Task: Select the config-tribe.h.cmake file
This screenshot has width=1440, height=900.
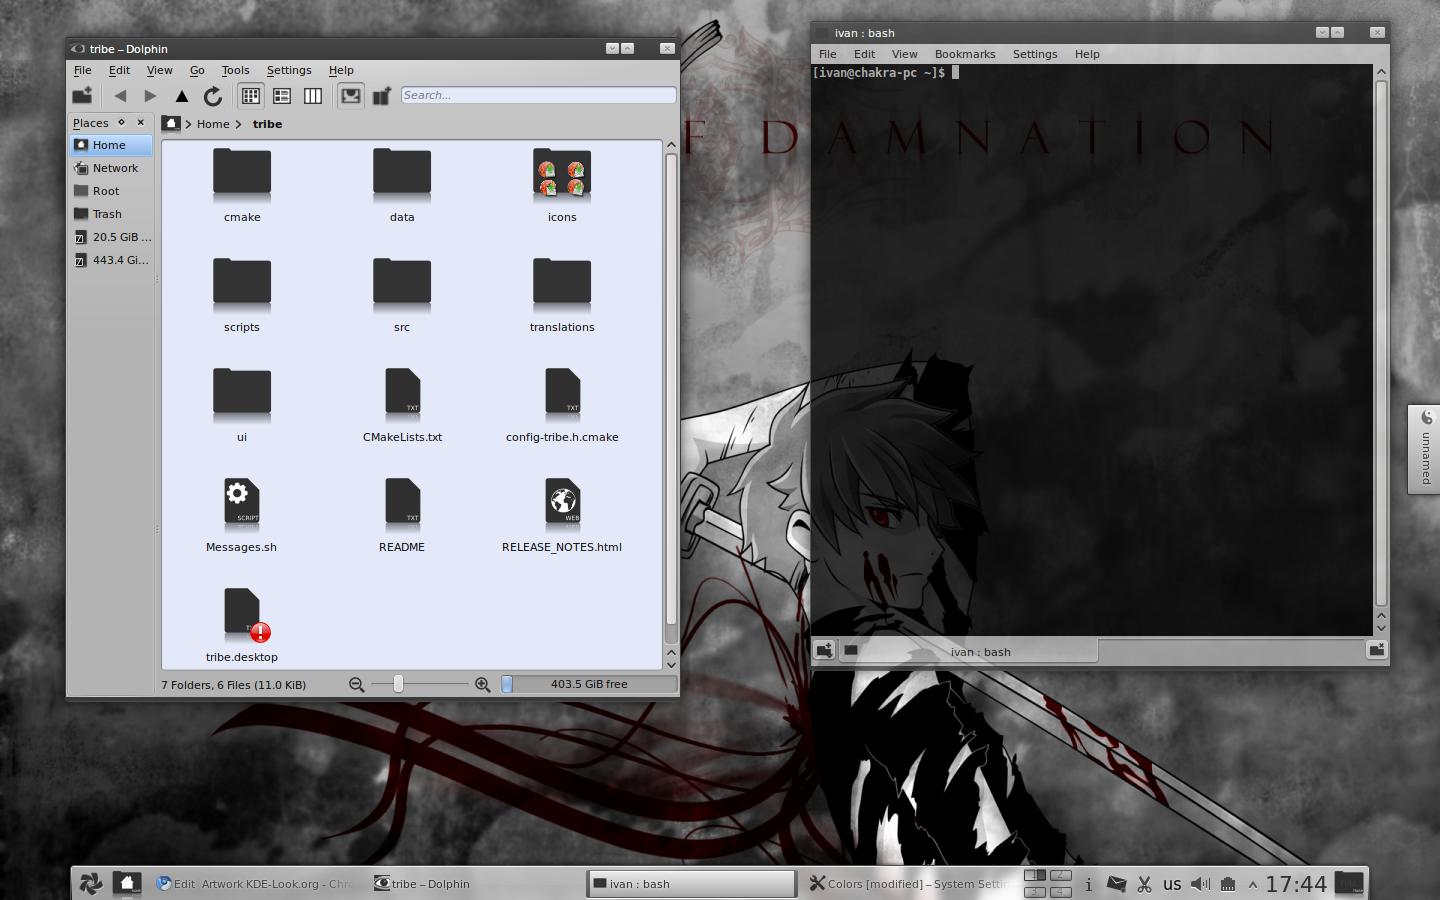Action: 562,404
